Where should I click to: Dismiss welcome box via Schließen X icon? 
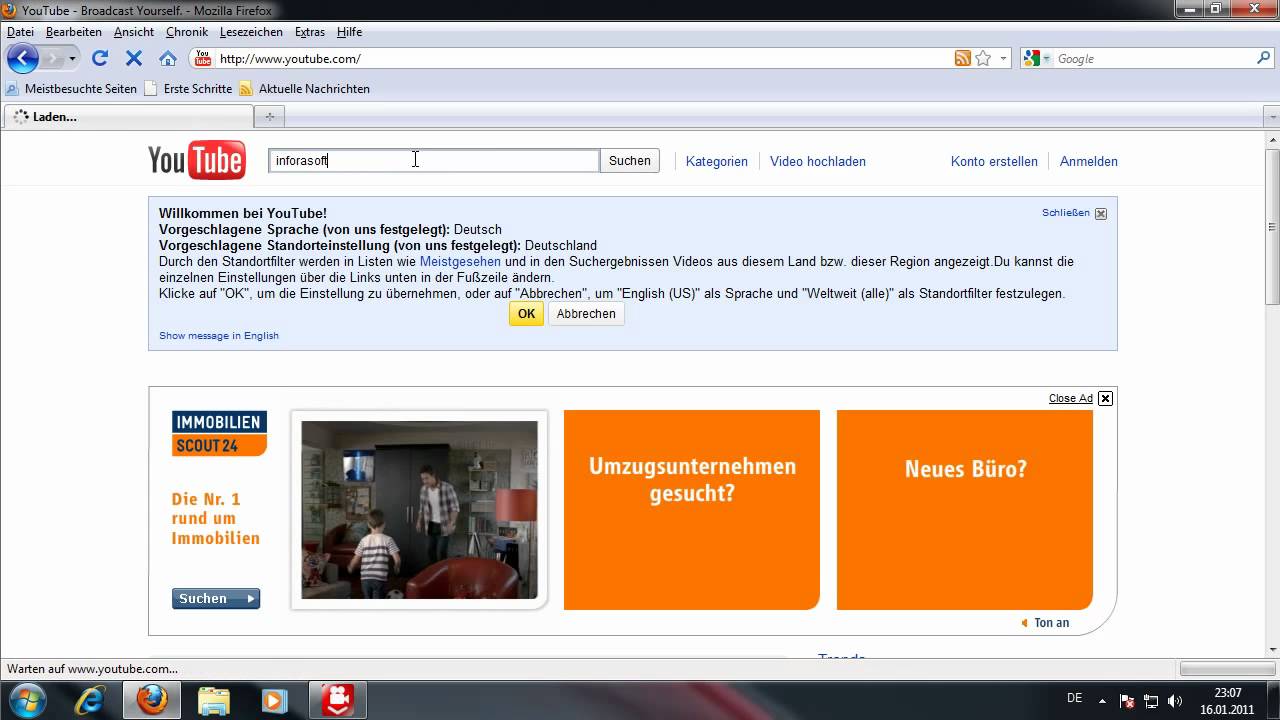click(x=1101, y=213)
